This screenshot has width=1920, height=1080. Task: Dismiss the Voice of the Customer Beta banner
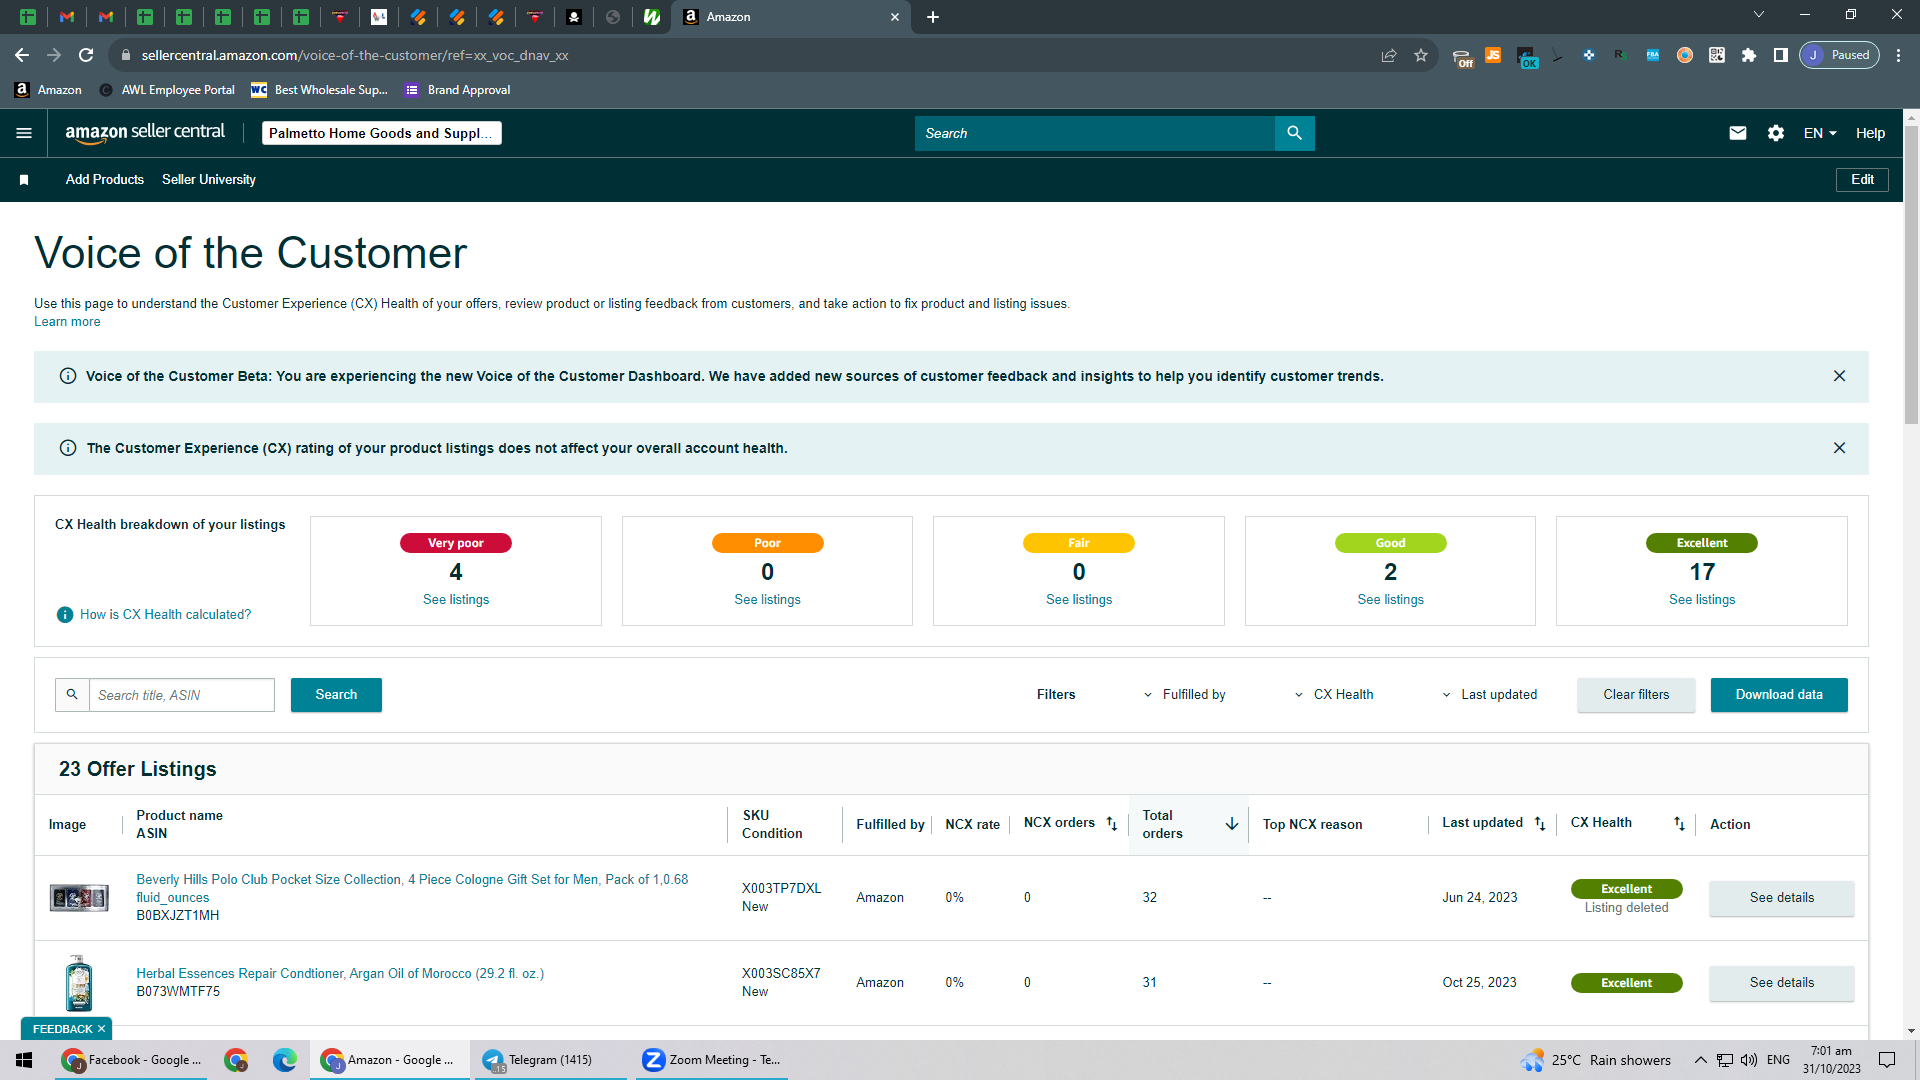click(x=1839, y=376)
